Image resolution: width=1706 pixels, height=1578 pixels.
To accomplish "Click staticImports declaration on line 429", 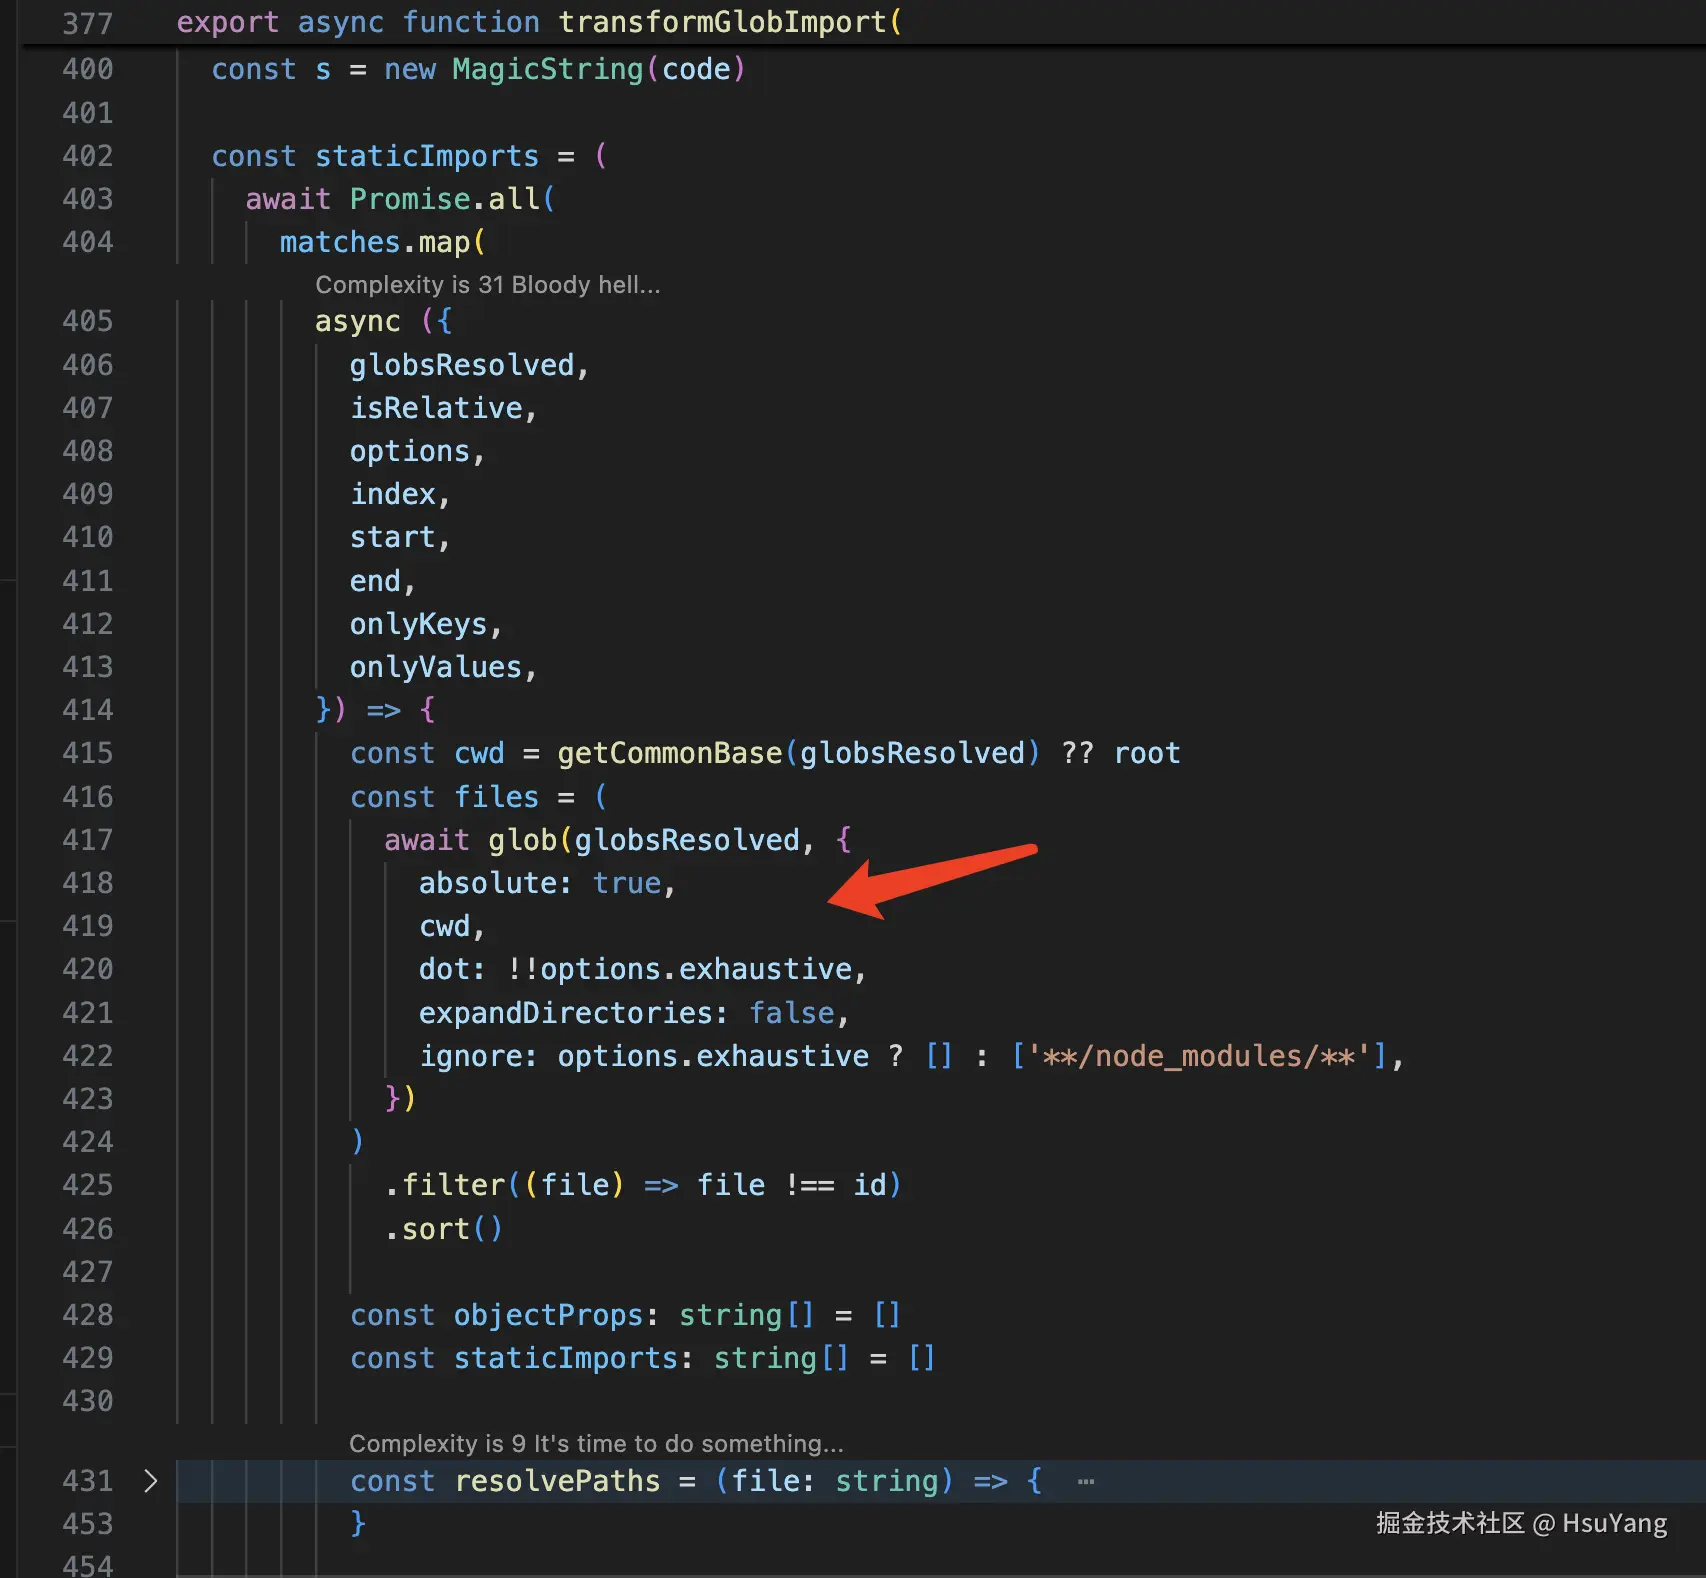I will point(566,1358).
